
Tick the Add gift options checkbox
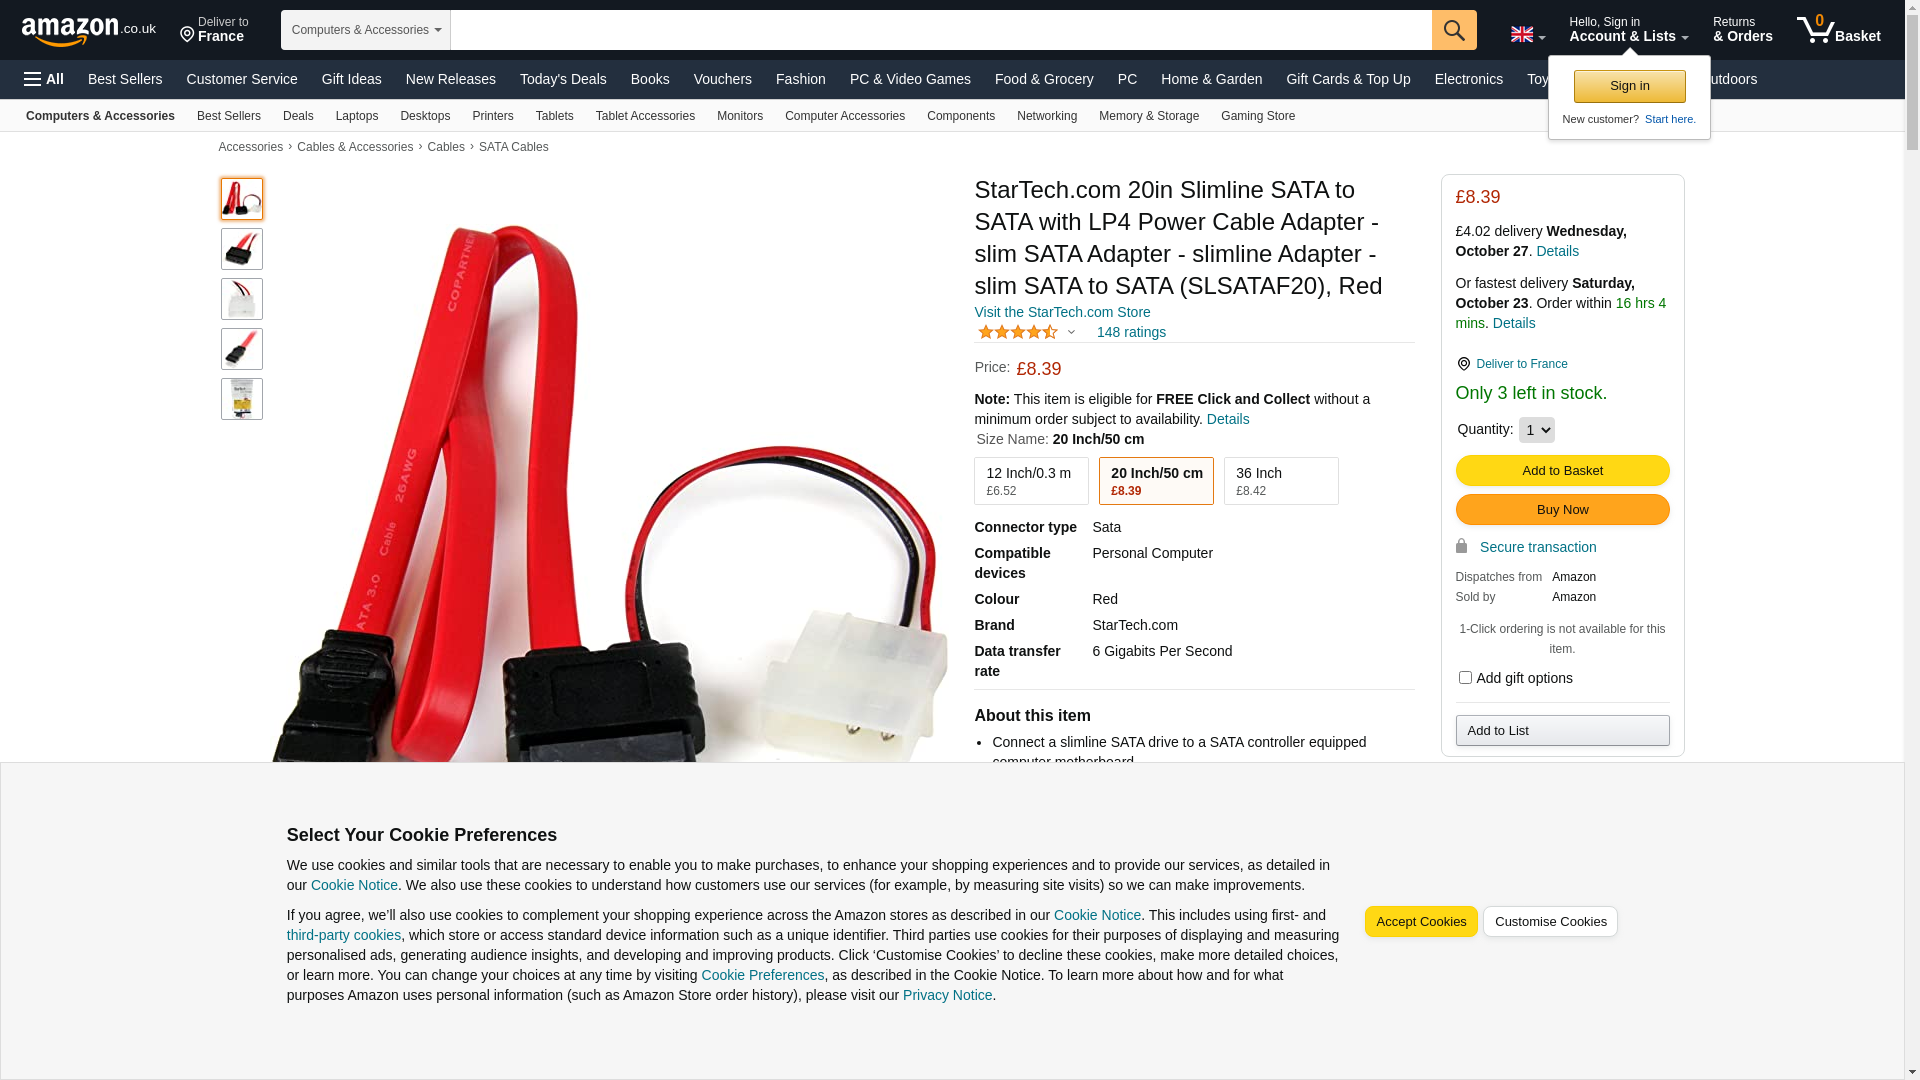pos(1465,678)
